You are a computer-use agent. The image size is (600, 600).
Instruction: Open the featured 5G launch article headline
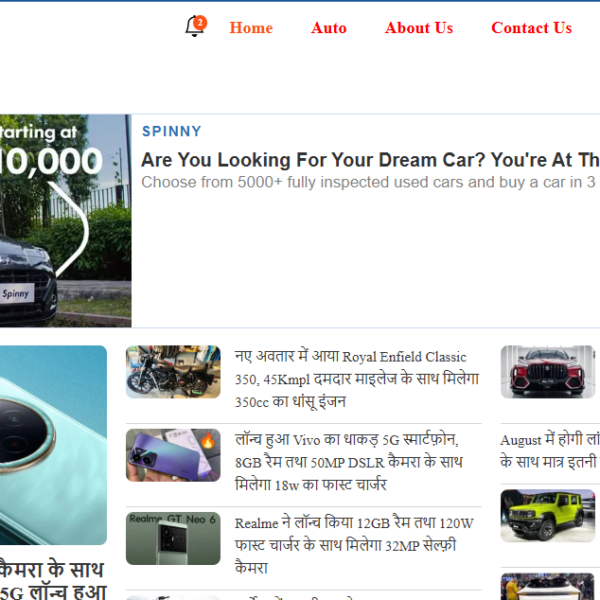[x=53, y=580]
